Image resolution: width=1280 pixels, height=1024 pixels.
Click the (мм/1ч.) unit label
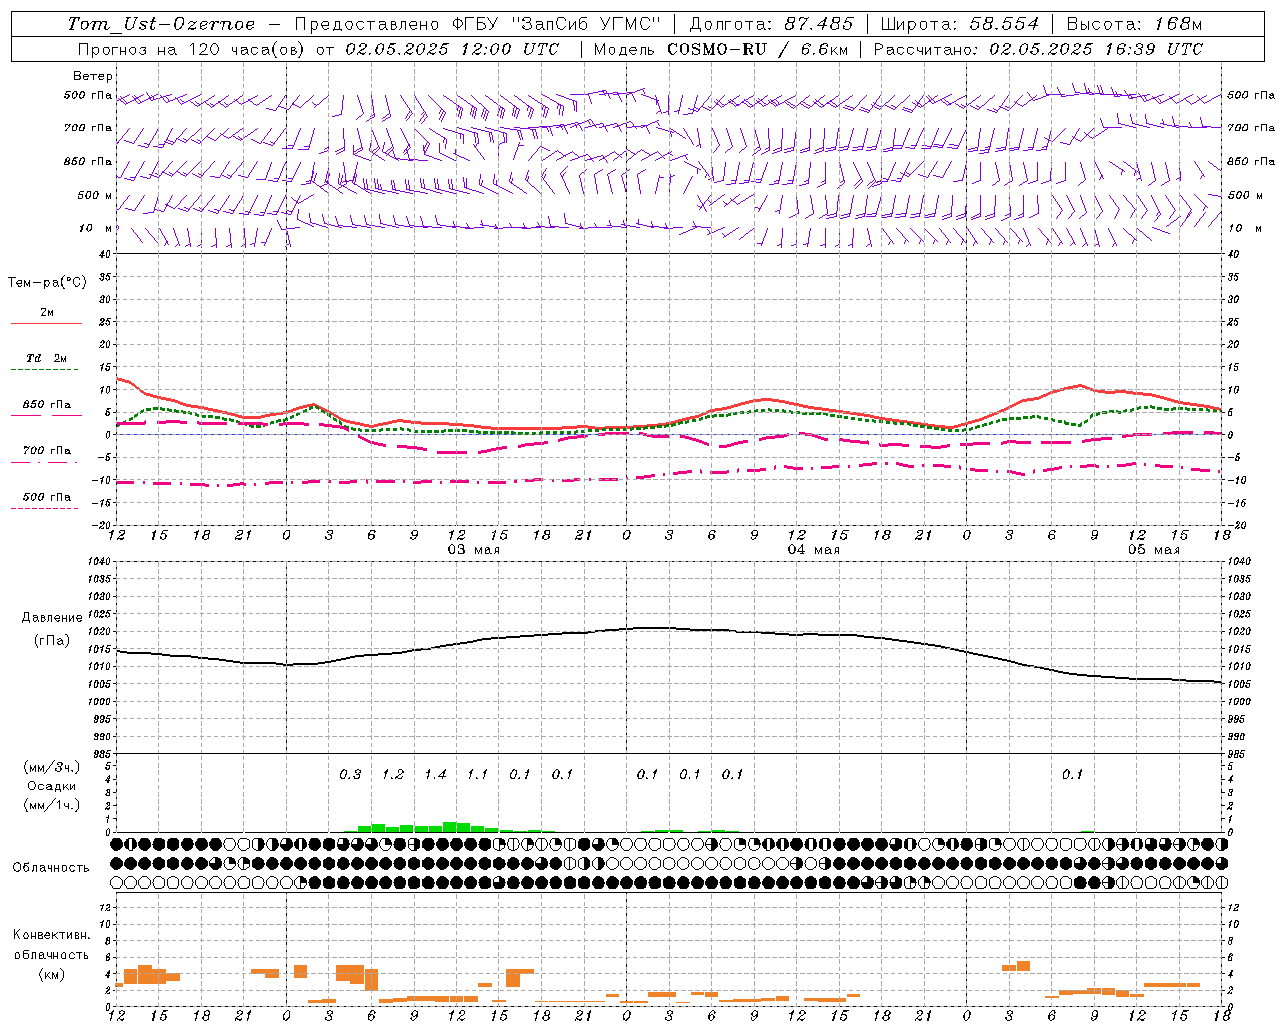(51, 805)
